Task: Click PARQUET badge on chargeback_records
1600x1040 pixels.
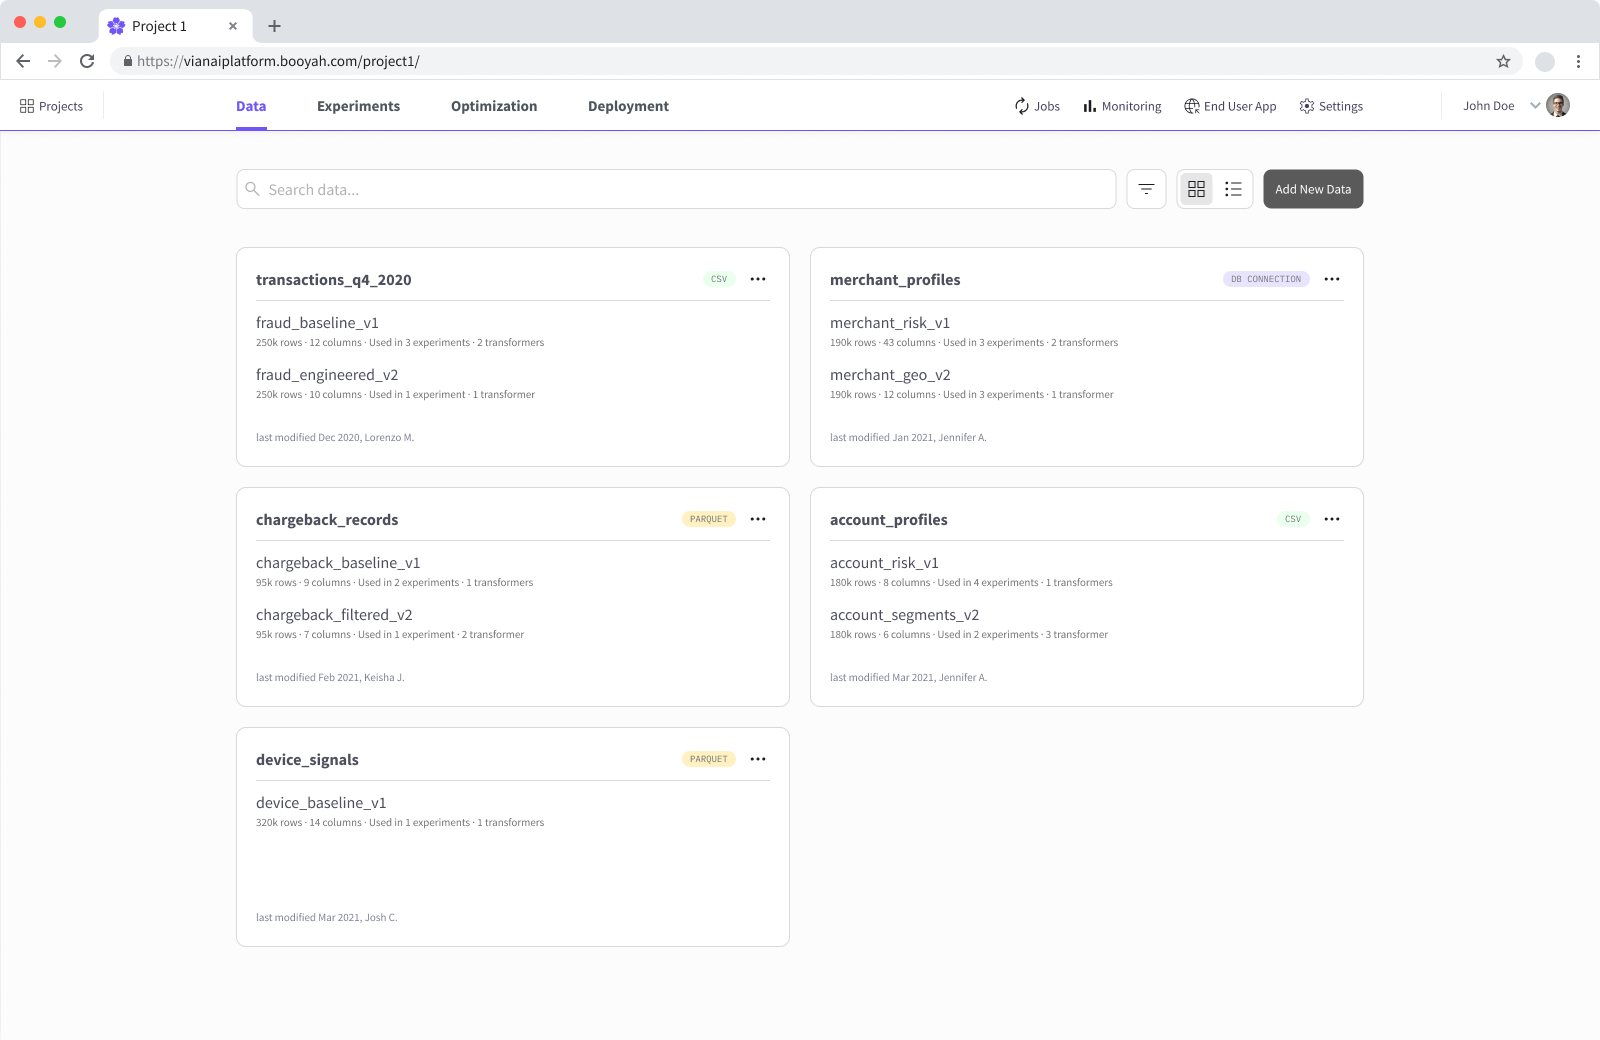Action: coord(709,519)
